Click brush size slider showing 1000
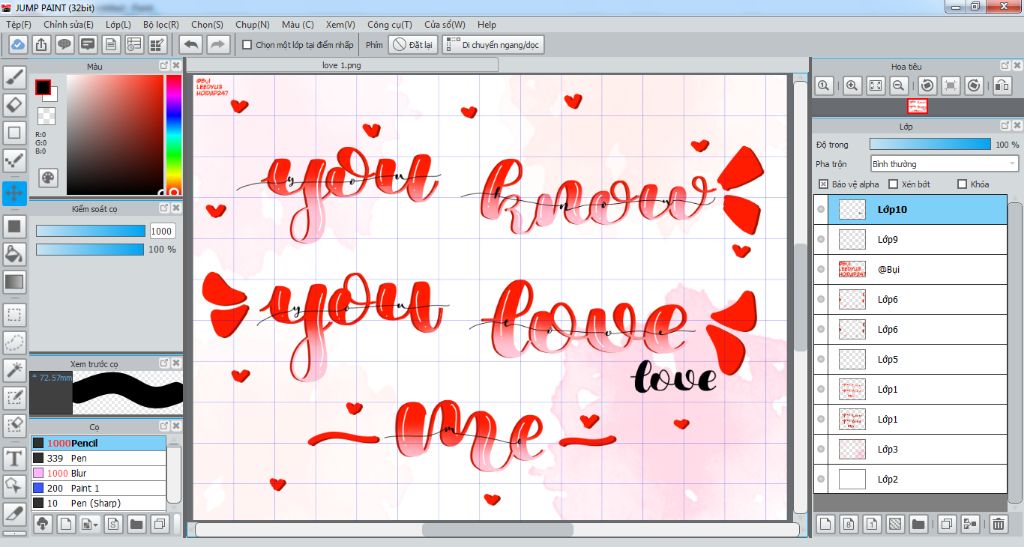 (90, 231)
